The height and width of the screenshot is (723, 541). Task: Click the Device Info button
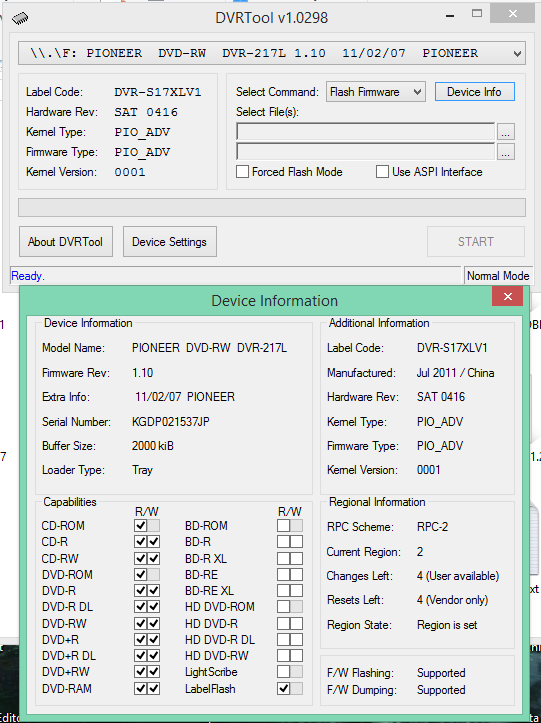[x=474, y=92]
